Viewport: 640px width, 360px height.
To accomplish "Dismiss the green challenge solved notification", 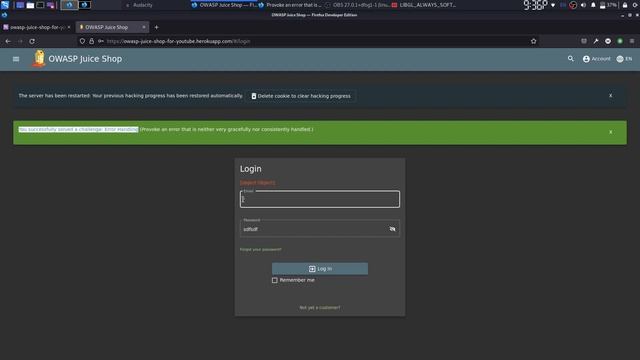I will tap(611, 132).
